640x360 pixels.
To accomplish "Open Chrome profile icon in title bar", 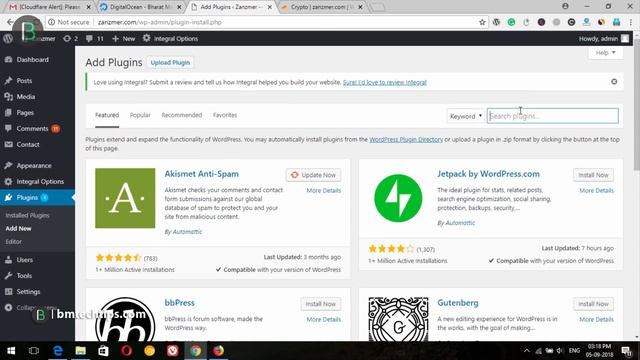I will (565, 6).
